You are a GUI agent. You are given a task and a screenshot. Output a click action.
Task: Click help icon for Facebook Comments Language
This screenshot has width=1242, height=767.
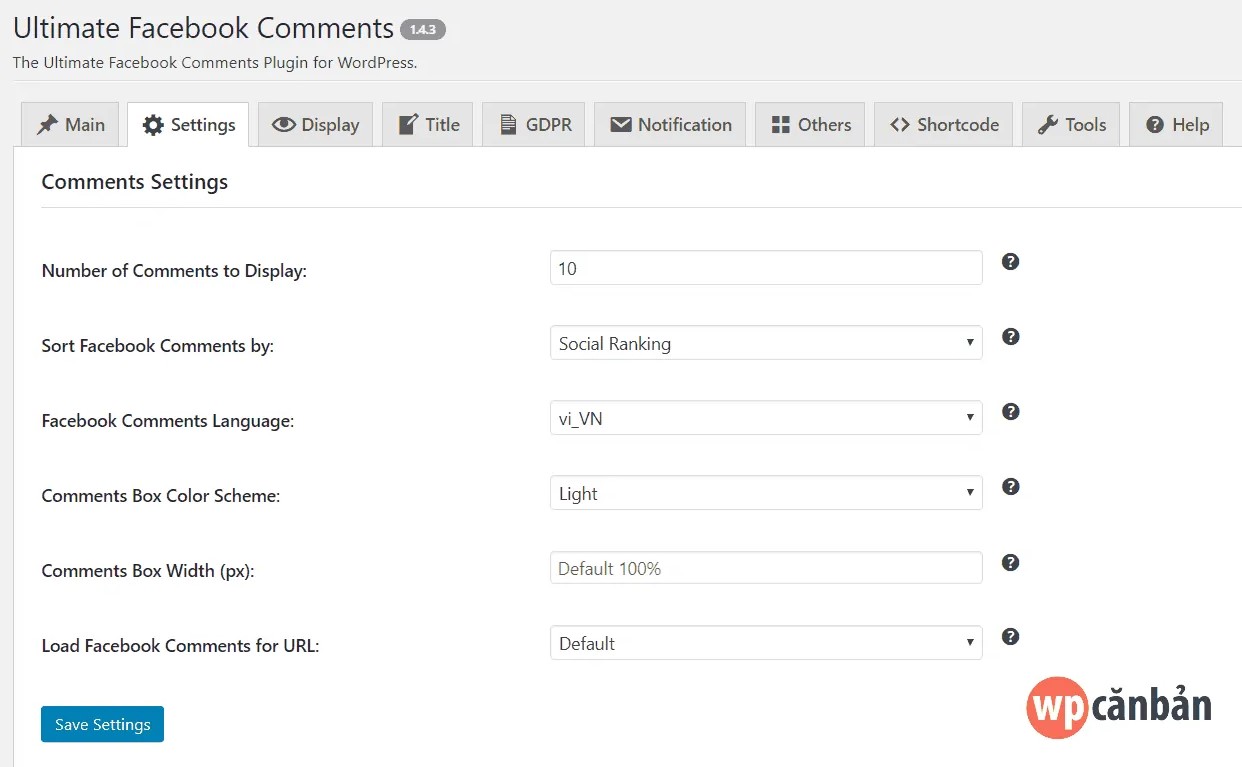tap(1010, 412)
